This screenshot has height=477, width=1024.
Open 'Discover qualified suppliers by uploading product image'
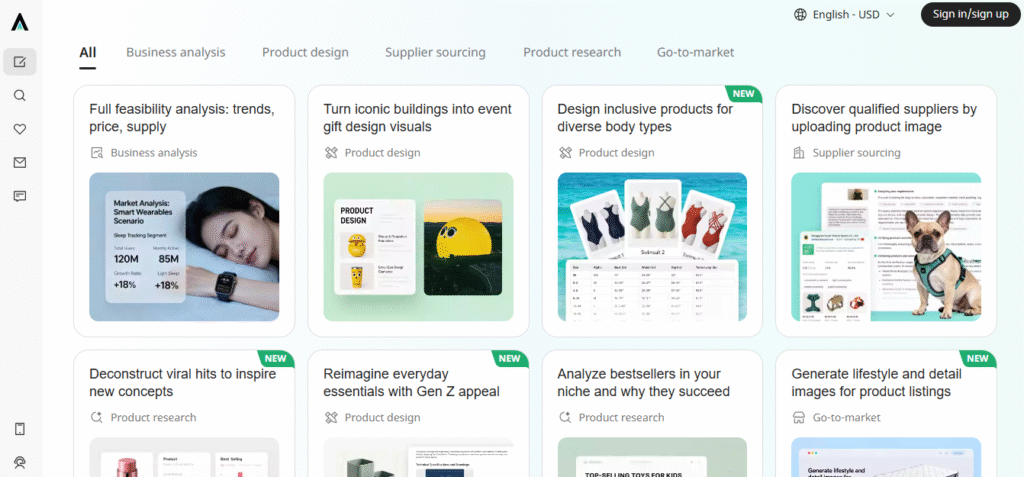tap(884, 118)
